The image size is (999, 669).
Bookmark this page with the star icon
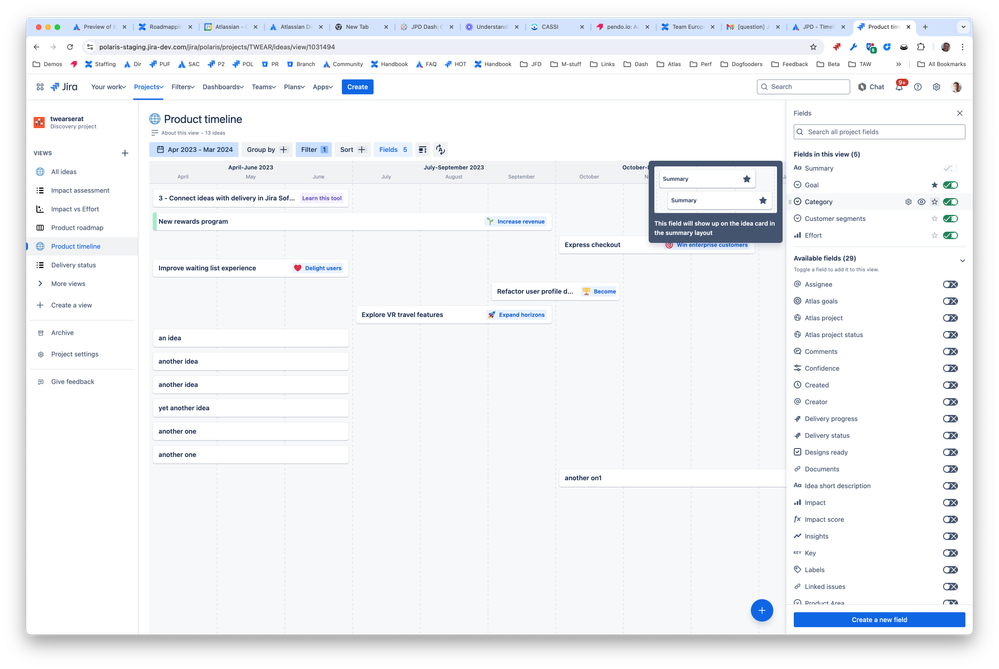813,47
